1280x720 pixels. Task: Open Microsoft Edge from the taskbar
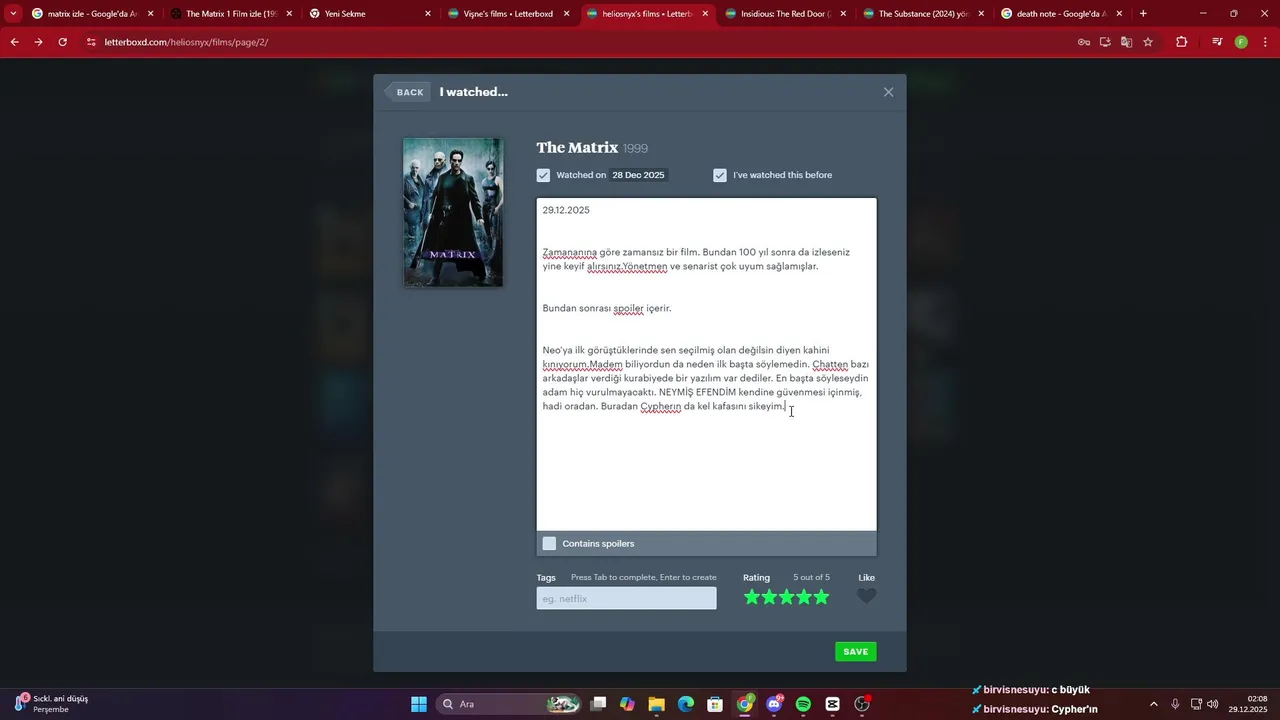point(686,704)
